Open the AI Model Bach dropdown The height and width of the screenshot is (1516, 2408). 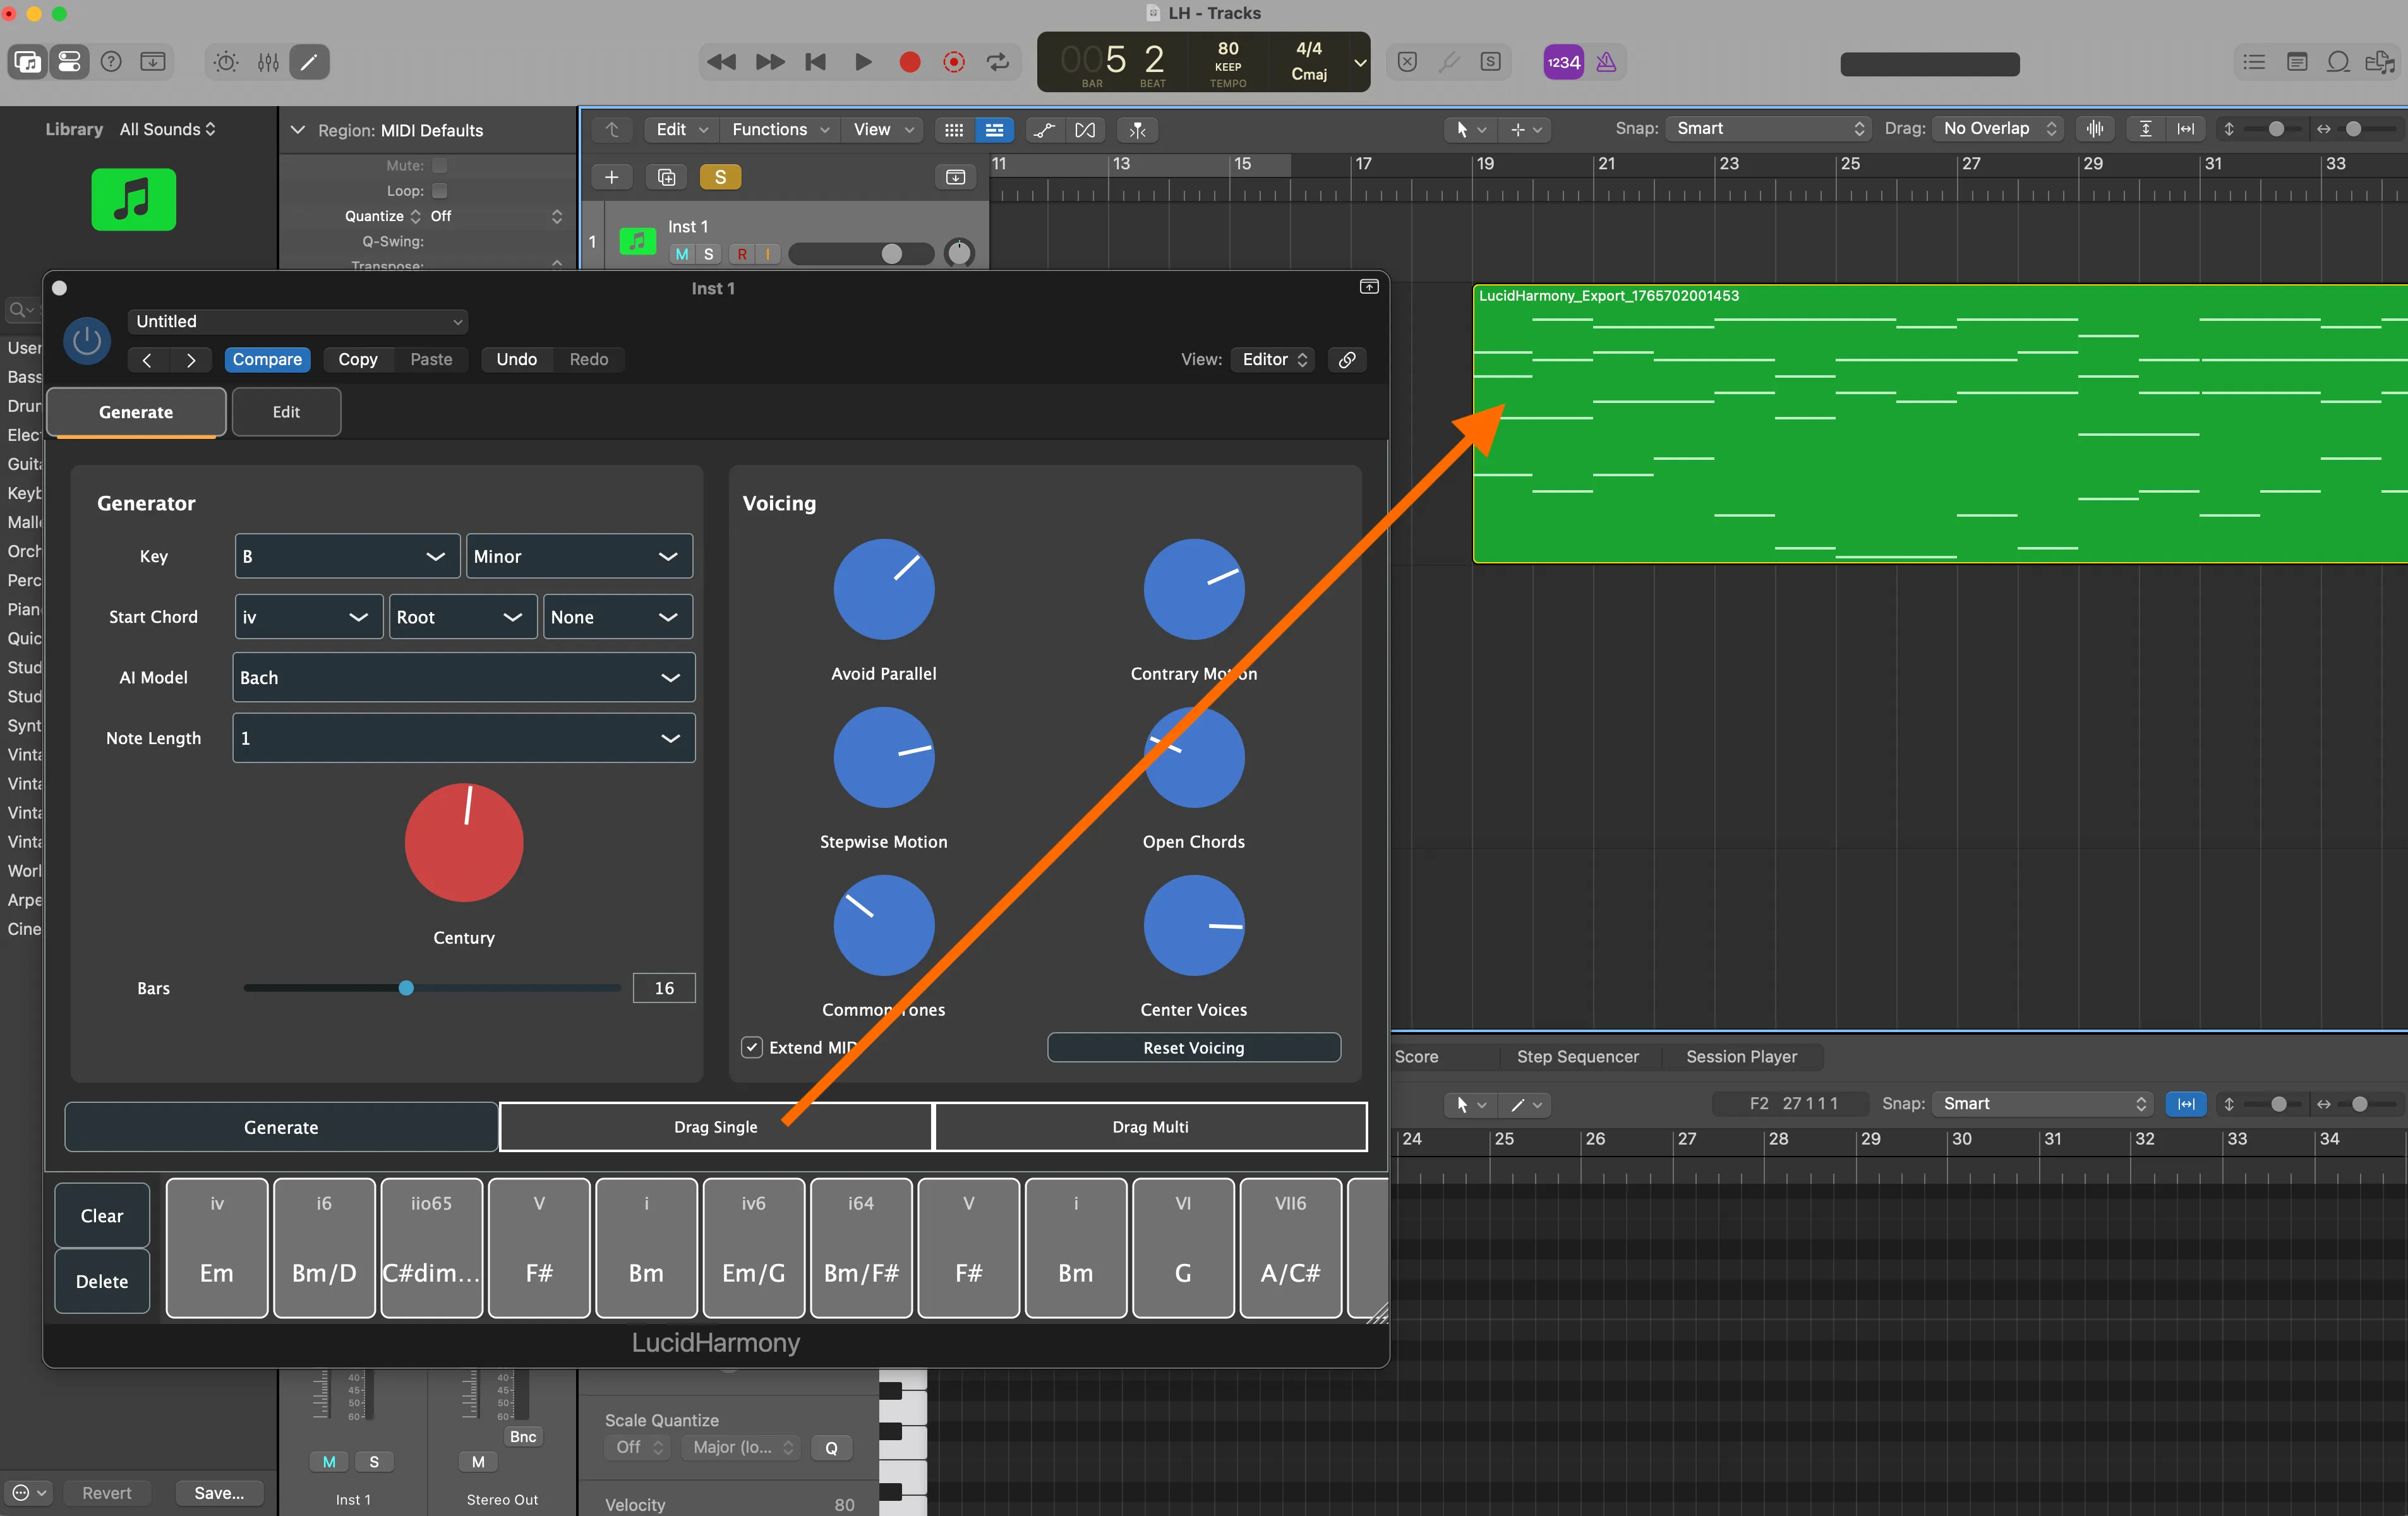(x=464, y=677)
